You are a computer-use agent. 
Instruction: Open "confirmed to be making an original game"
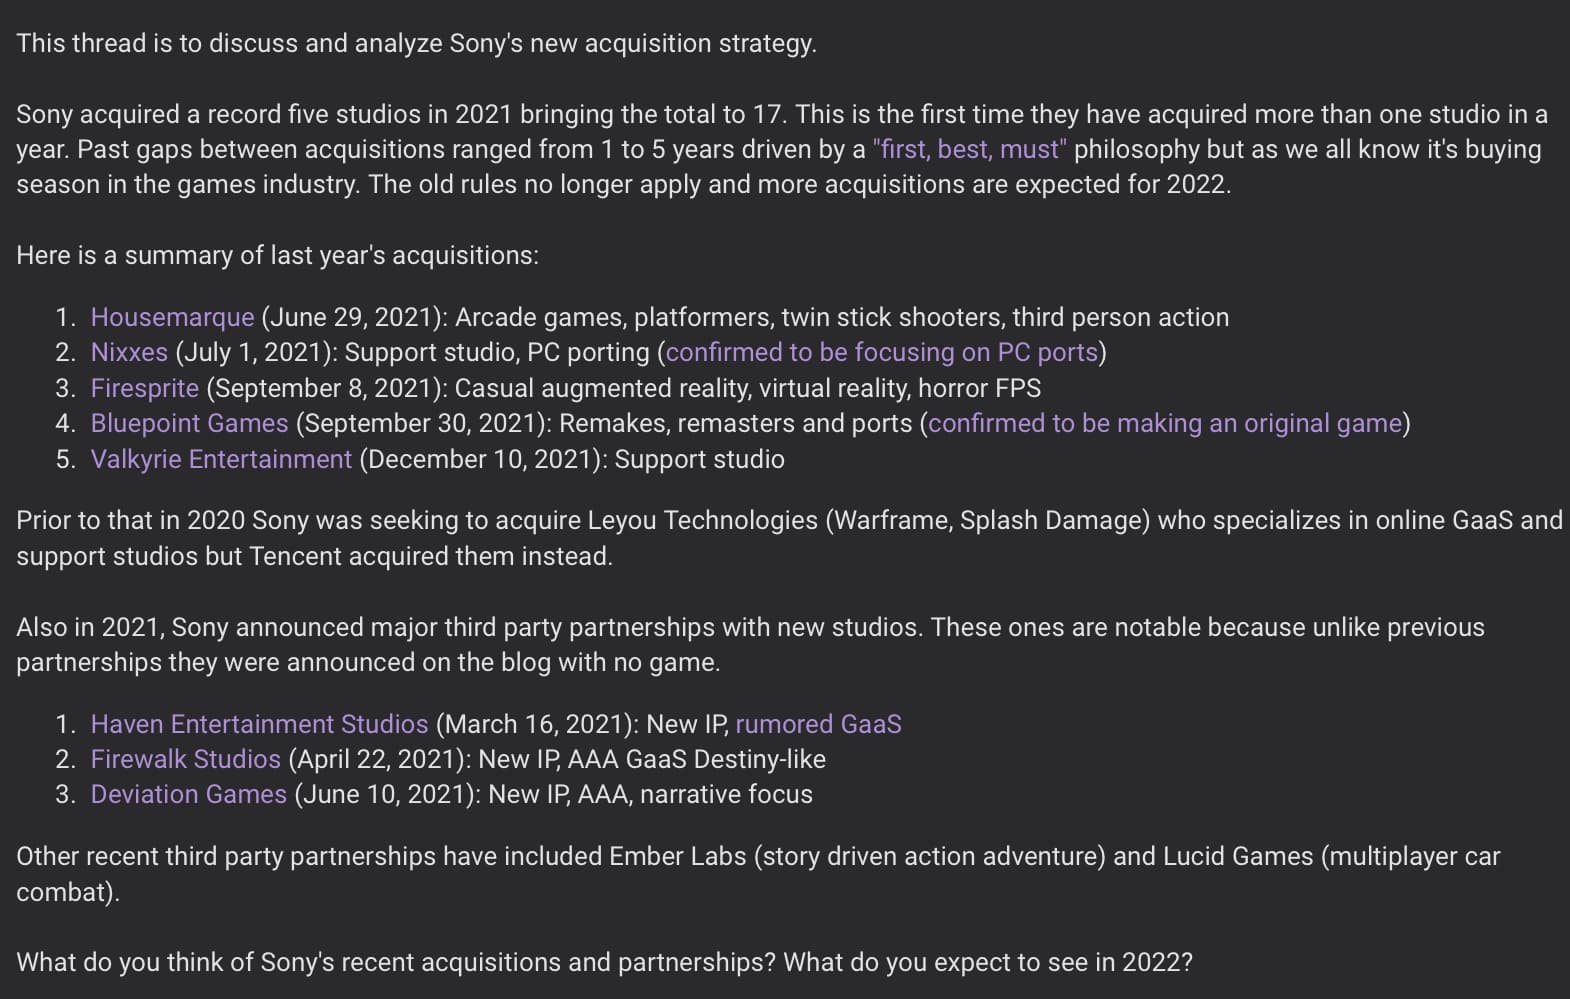[1165, 424]
